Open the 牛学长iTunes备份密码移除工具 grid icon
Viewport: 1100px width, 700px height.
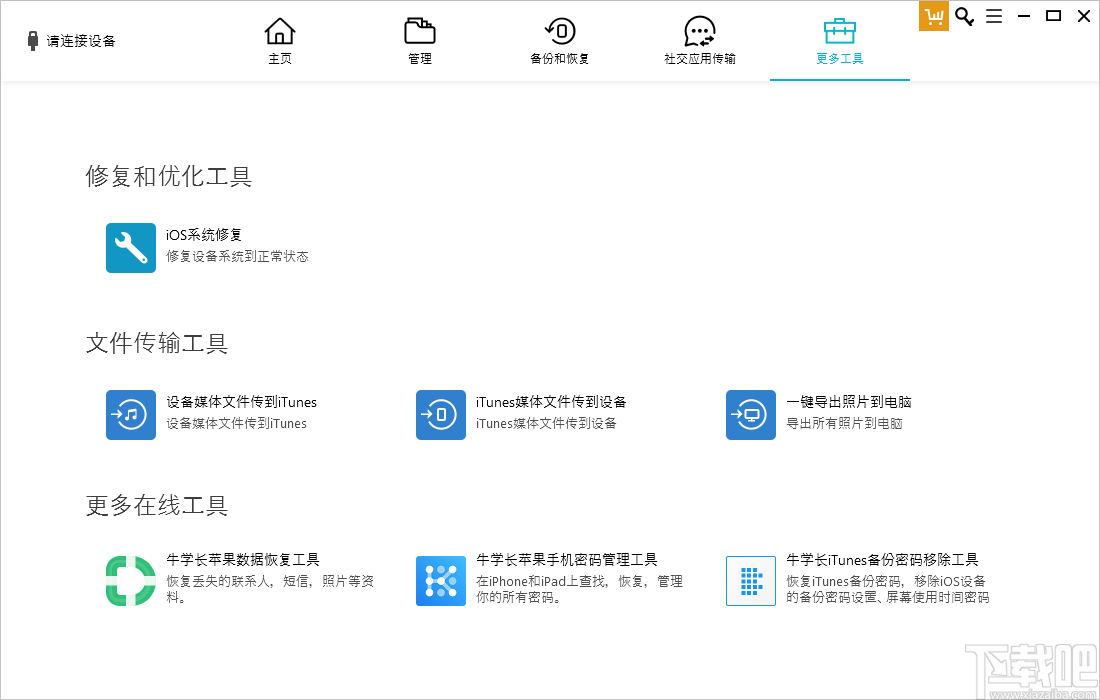click(751, 581)
